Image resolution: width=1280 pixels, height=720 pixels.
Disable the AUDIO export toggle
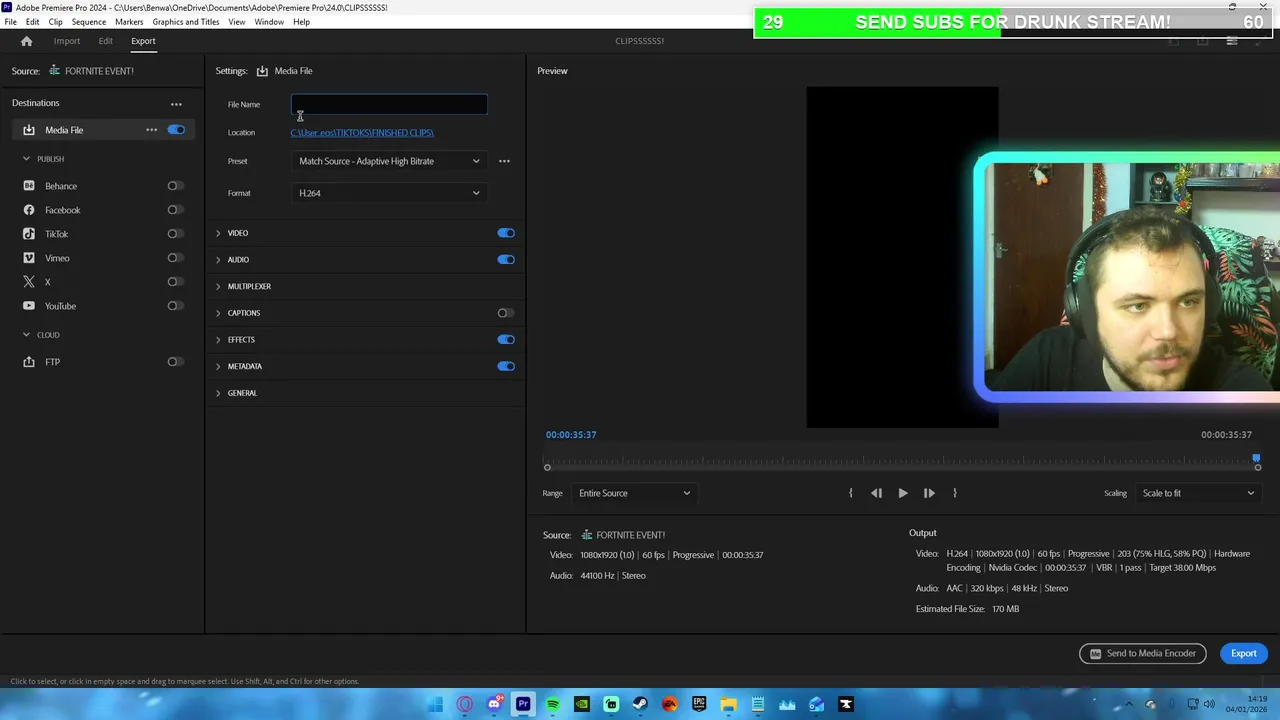[506, 260]
